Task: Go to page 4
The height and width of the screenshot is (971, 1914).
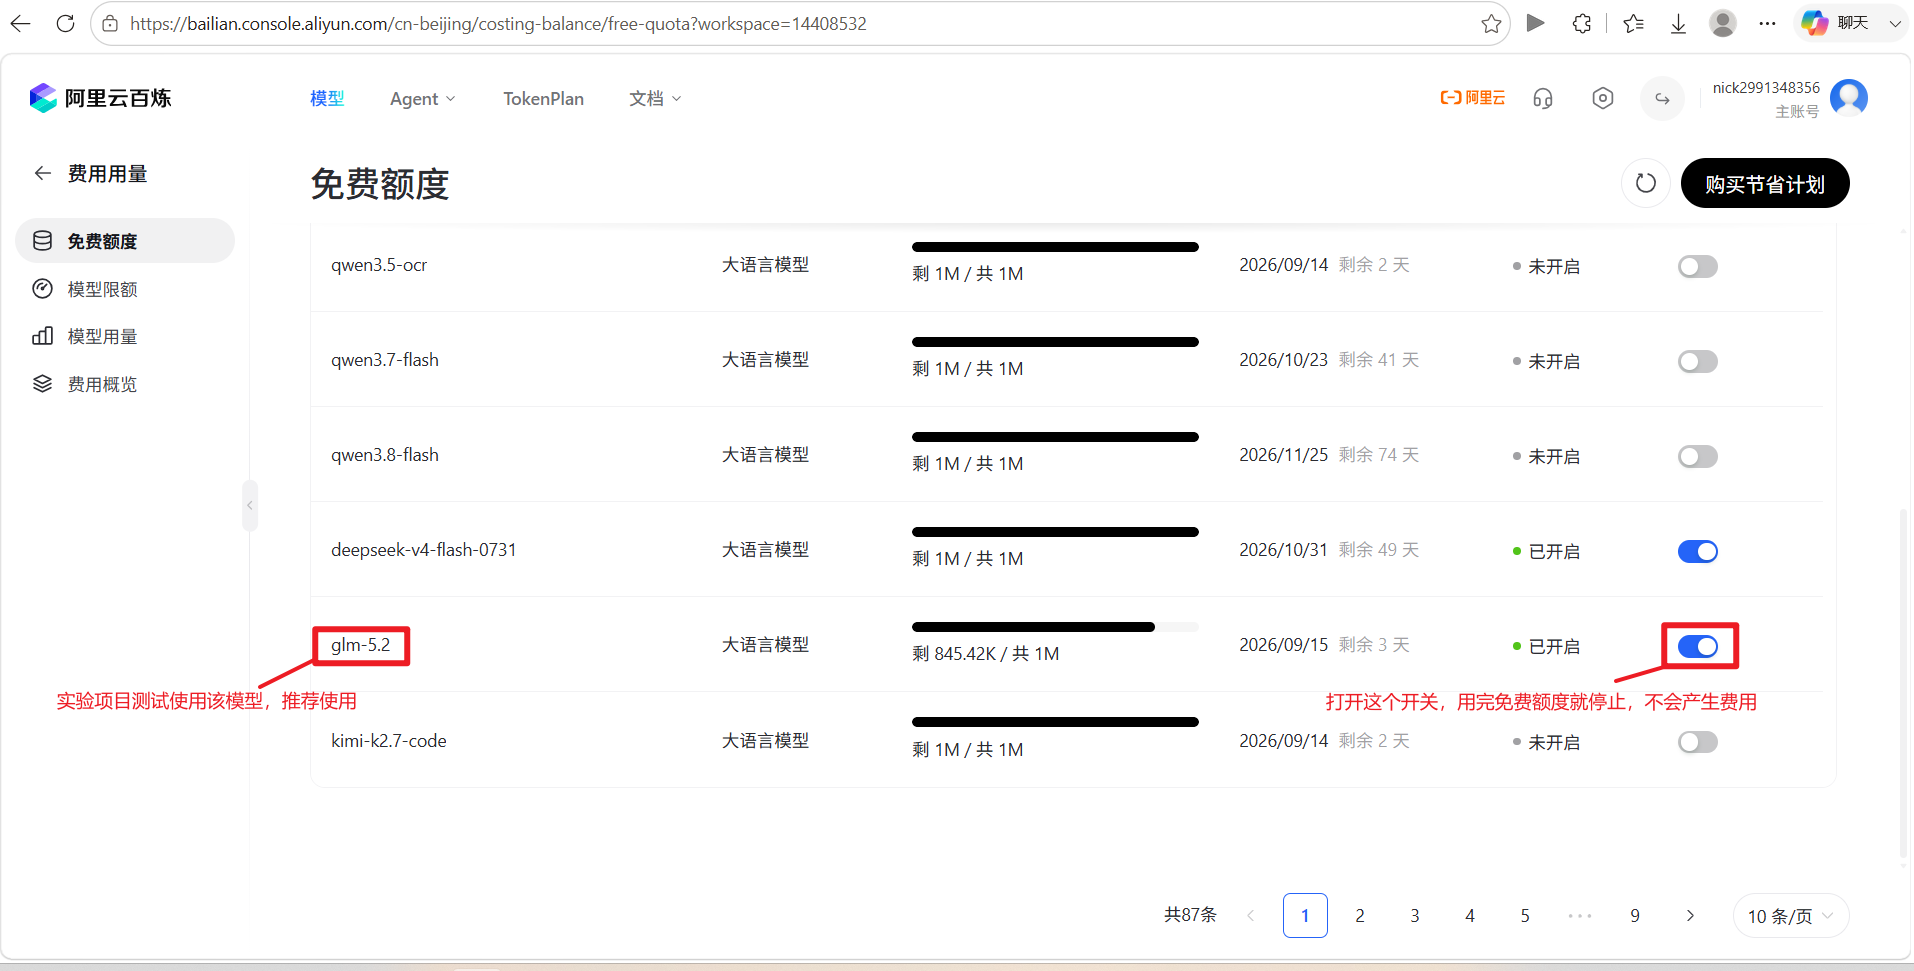Action: click(x=1470, y=915)
